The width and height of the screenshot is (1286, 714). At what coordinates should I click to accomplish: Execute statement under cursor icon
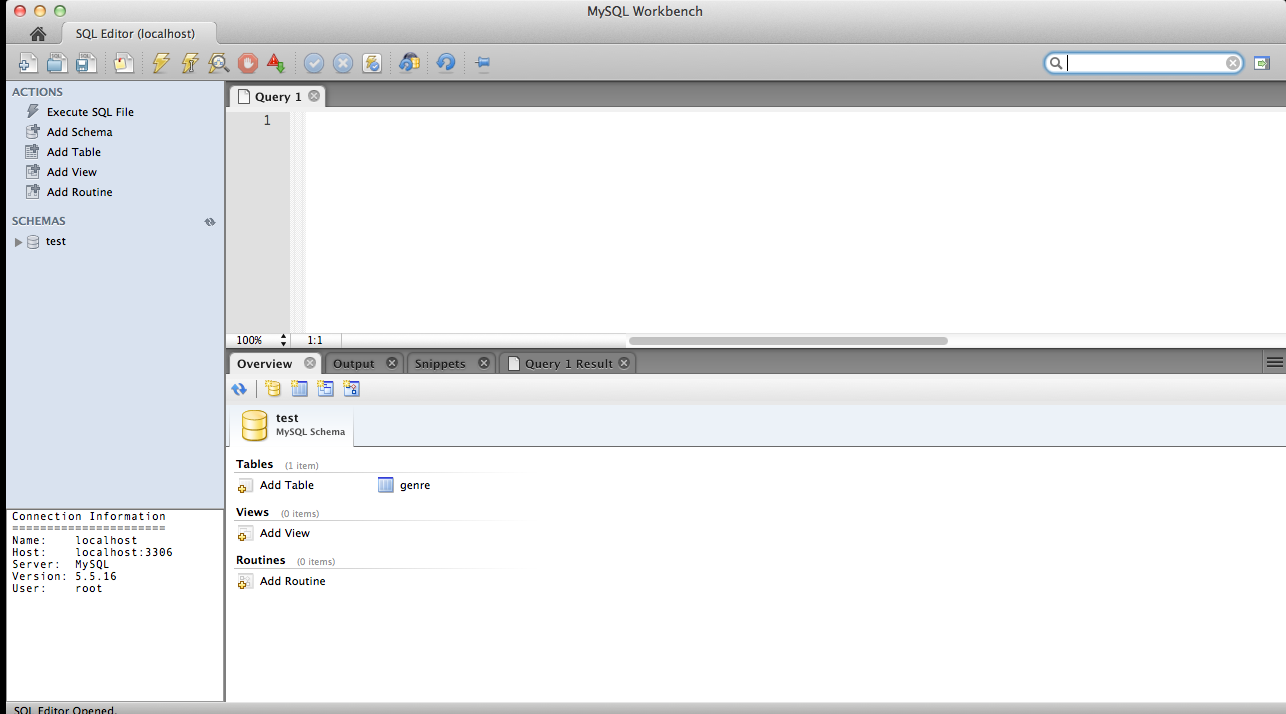pos(190,63)
